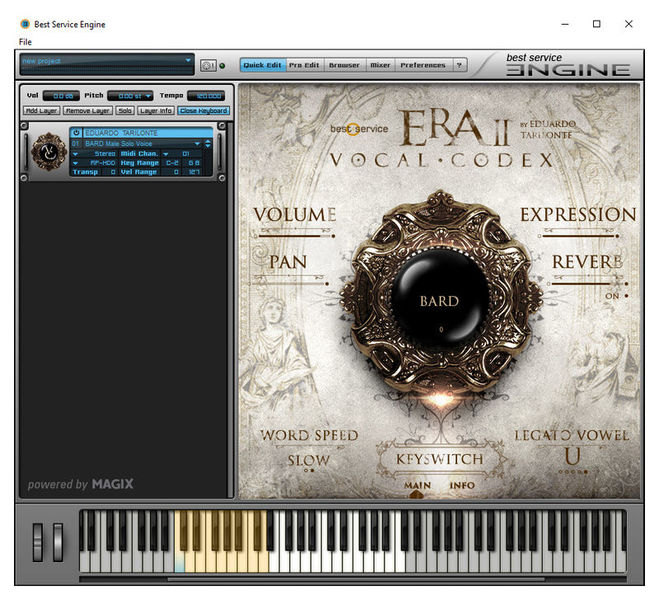Click the VOLUME slider

click(296, 236)
